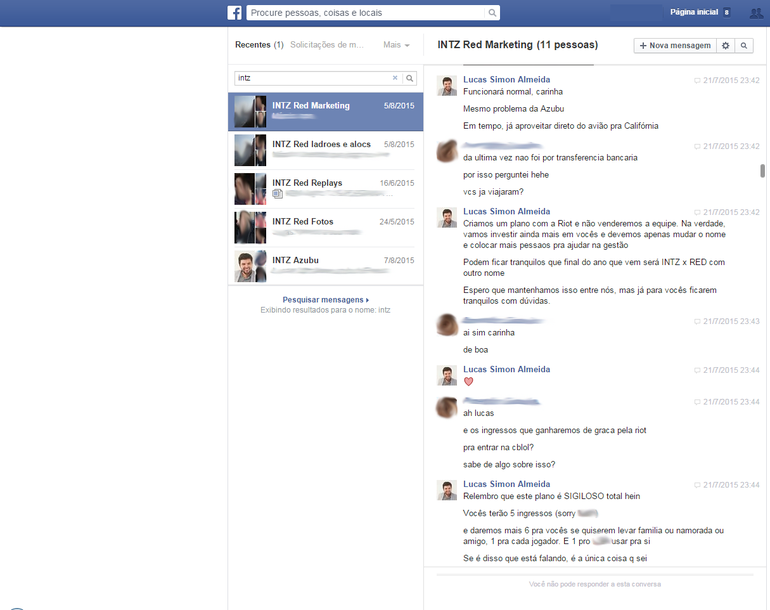Click the reply icon beside 21/7/2015 23:43
This screenshot has width=770, height=610.
[x=697, y=321]
